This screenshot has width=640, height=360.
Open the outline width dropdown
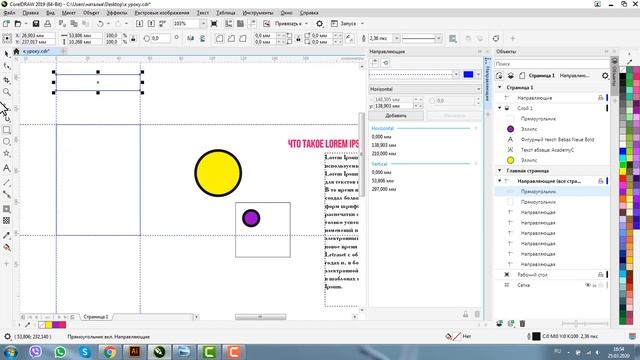(x=396, y=38)
